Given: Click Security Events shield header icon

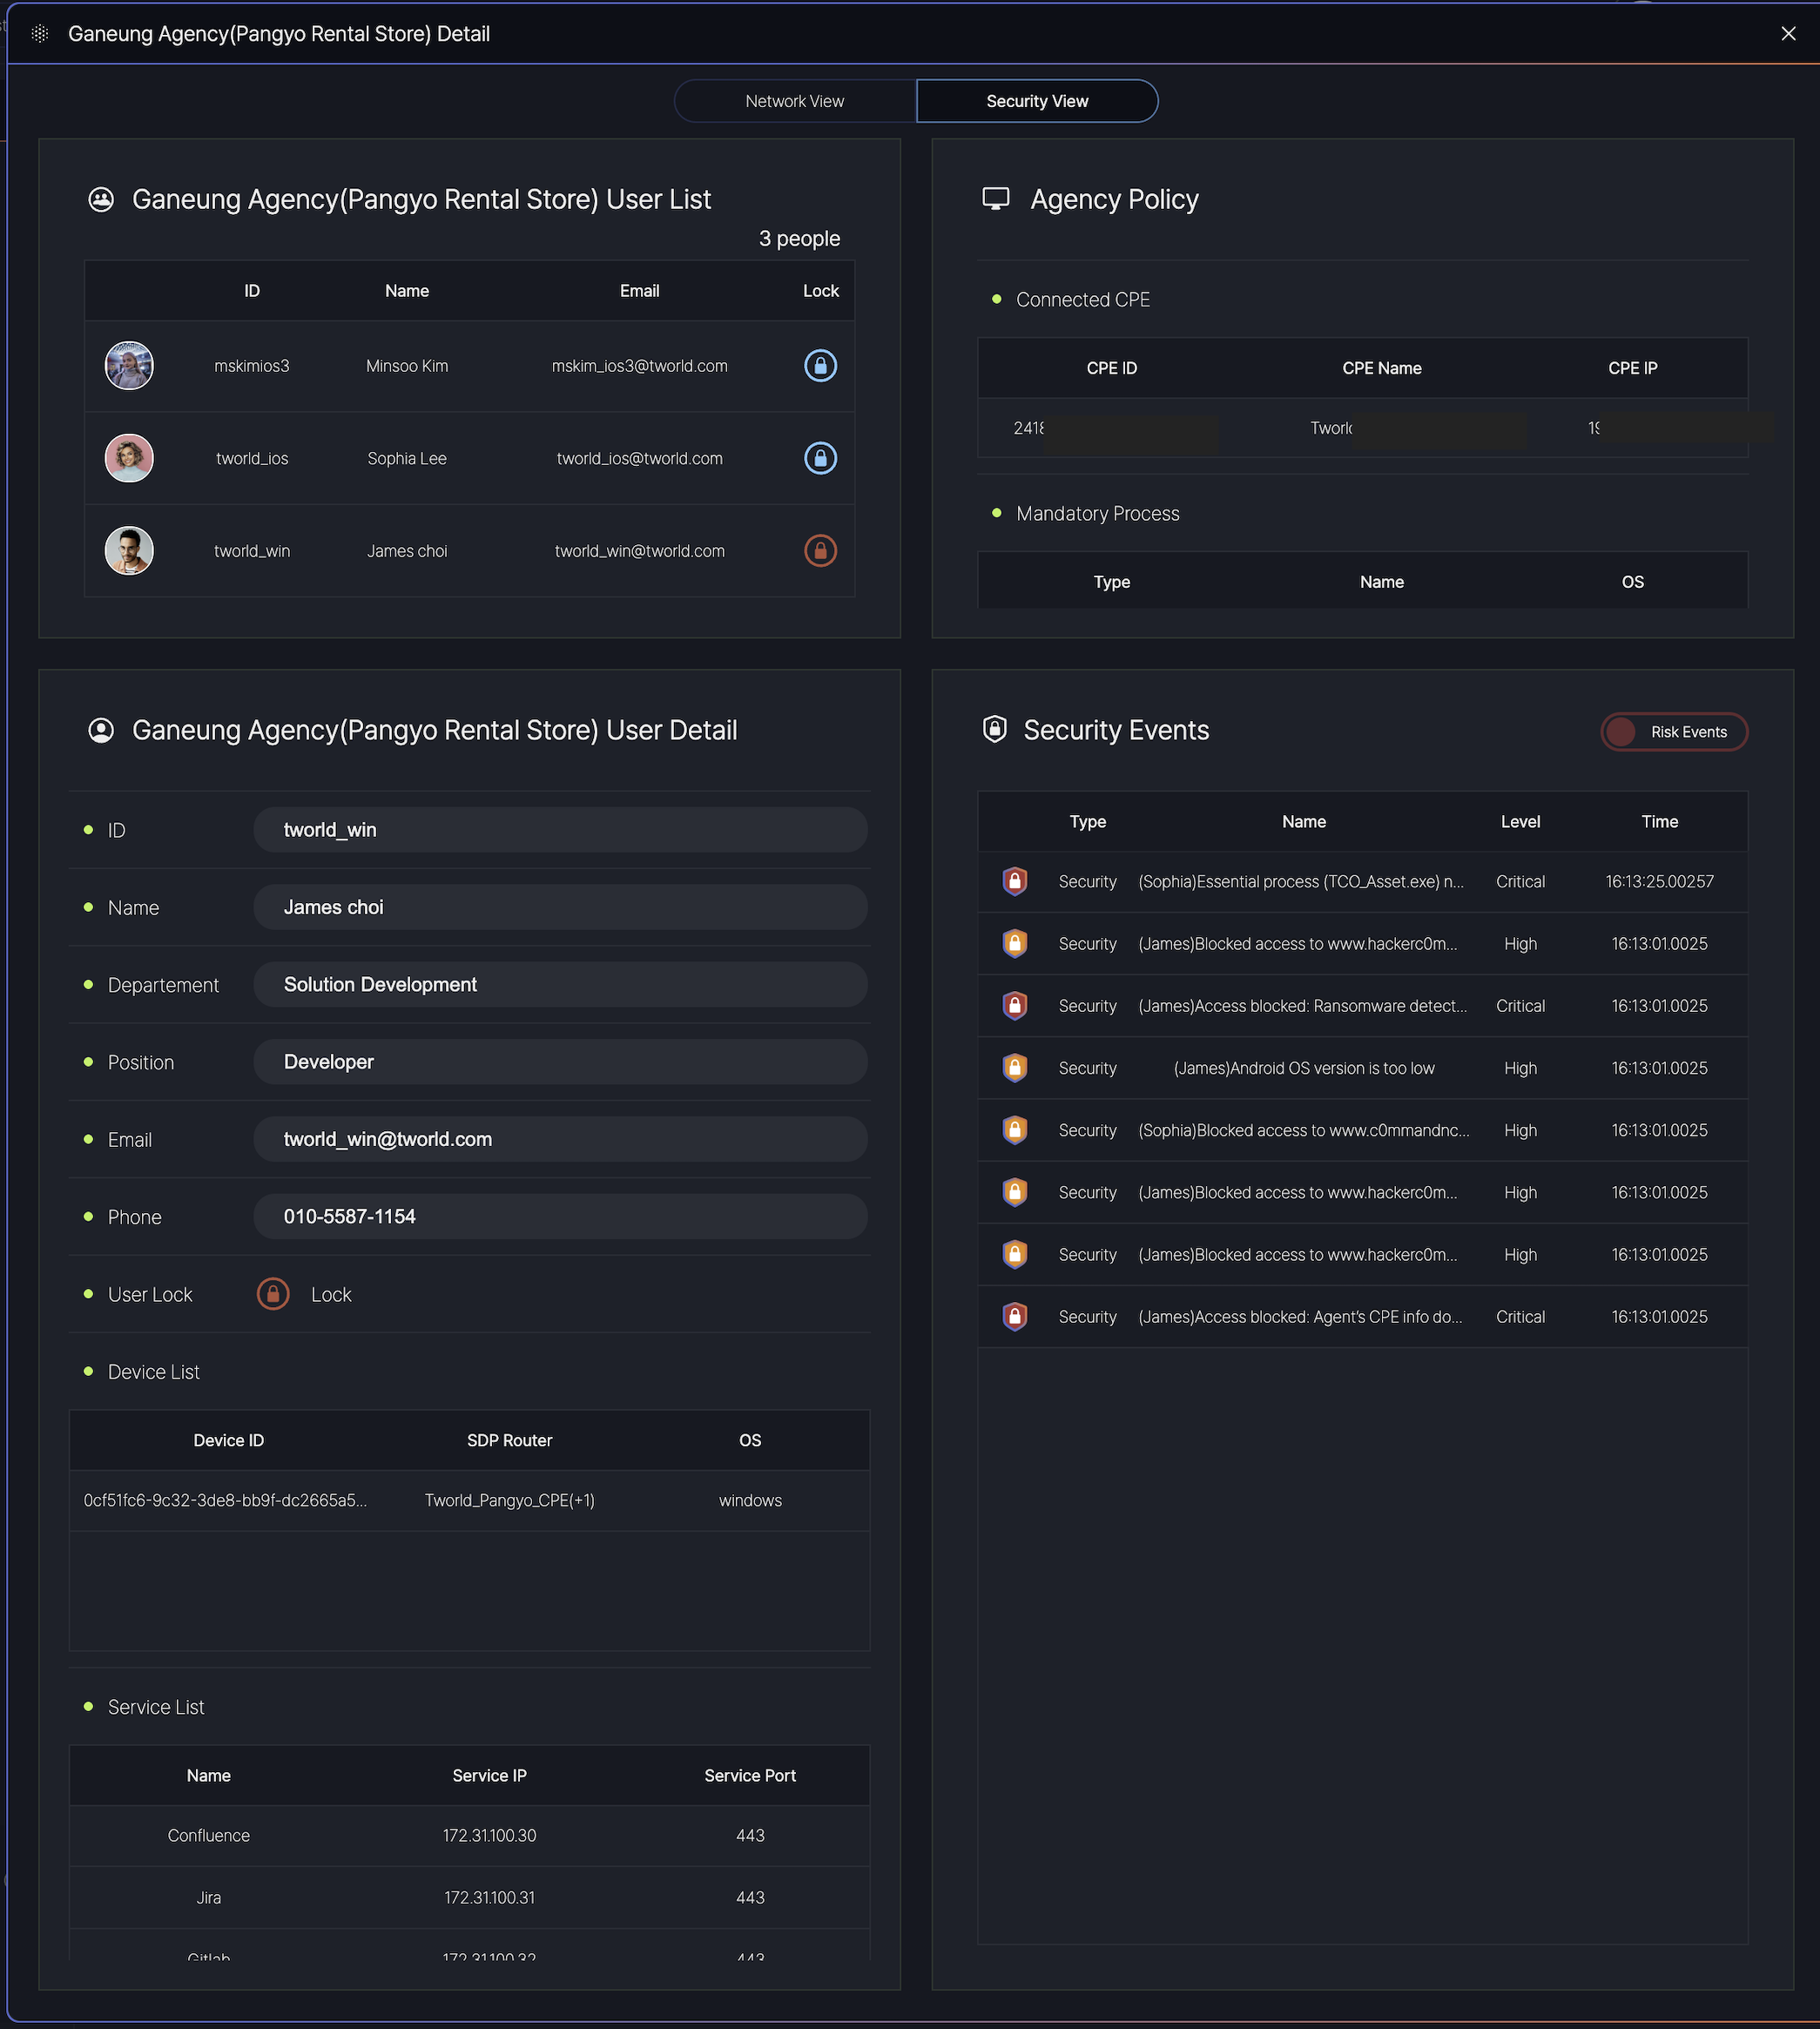Looking at the screenshot, I should pos(994,729).
